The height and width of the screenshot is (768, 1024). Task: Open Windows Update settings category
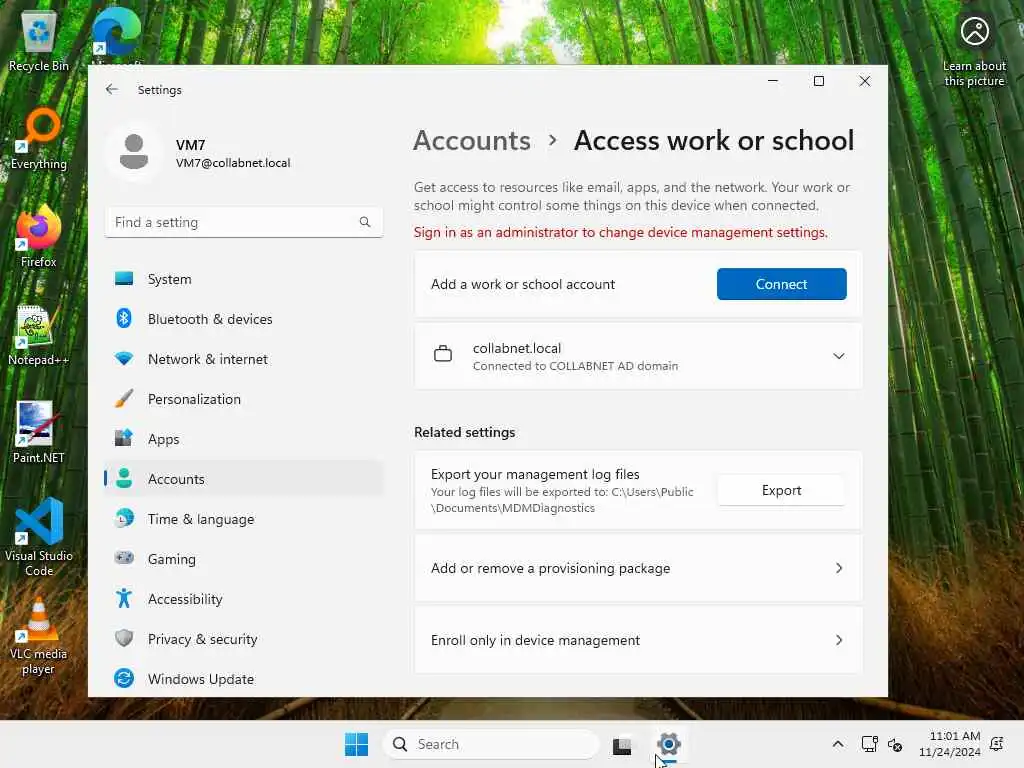(x=244, y=679)
